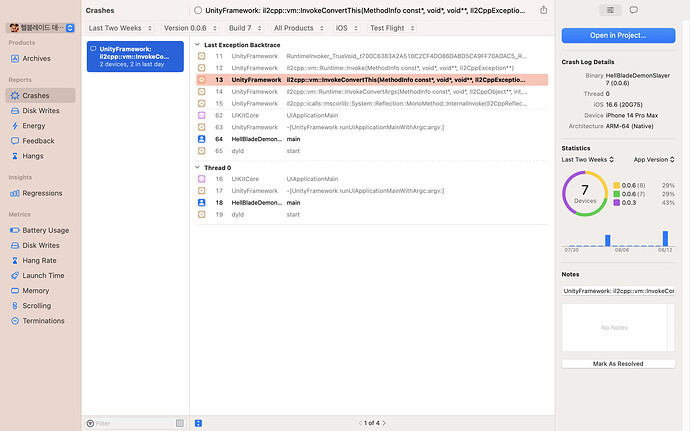The image size is (690, 431).
Task: Click the share icon in the crash header
Action: [x=543, y=10]
